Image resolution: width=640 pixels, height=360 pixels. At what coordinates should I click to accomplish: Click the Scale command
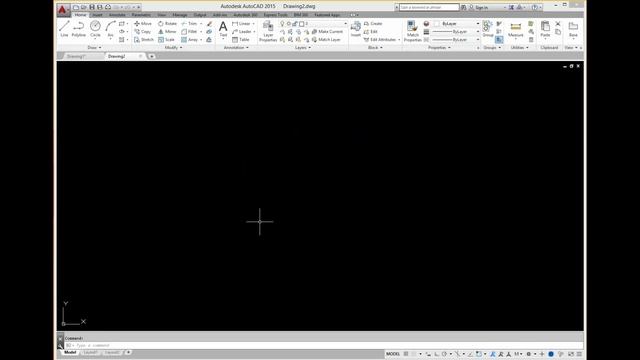(x=166, y=40)
